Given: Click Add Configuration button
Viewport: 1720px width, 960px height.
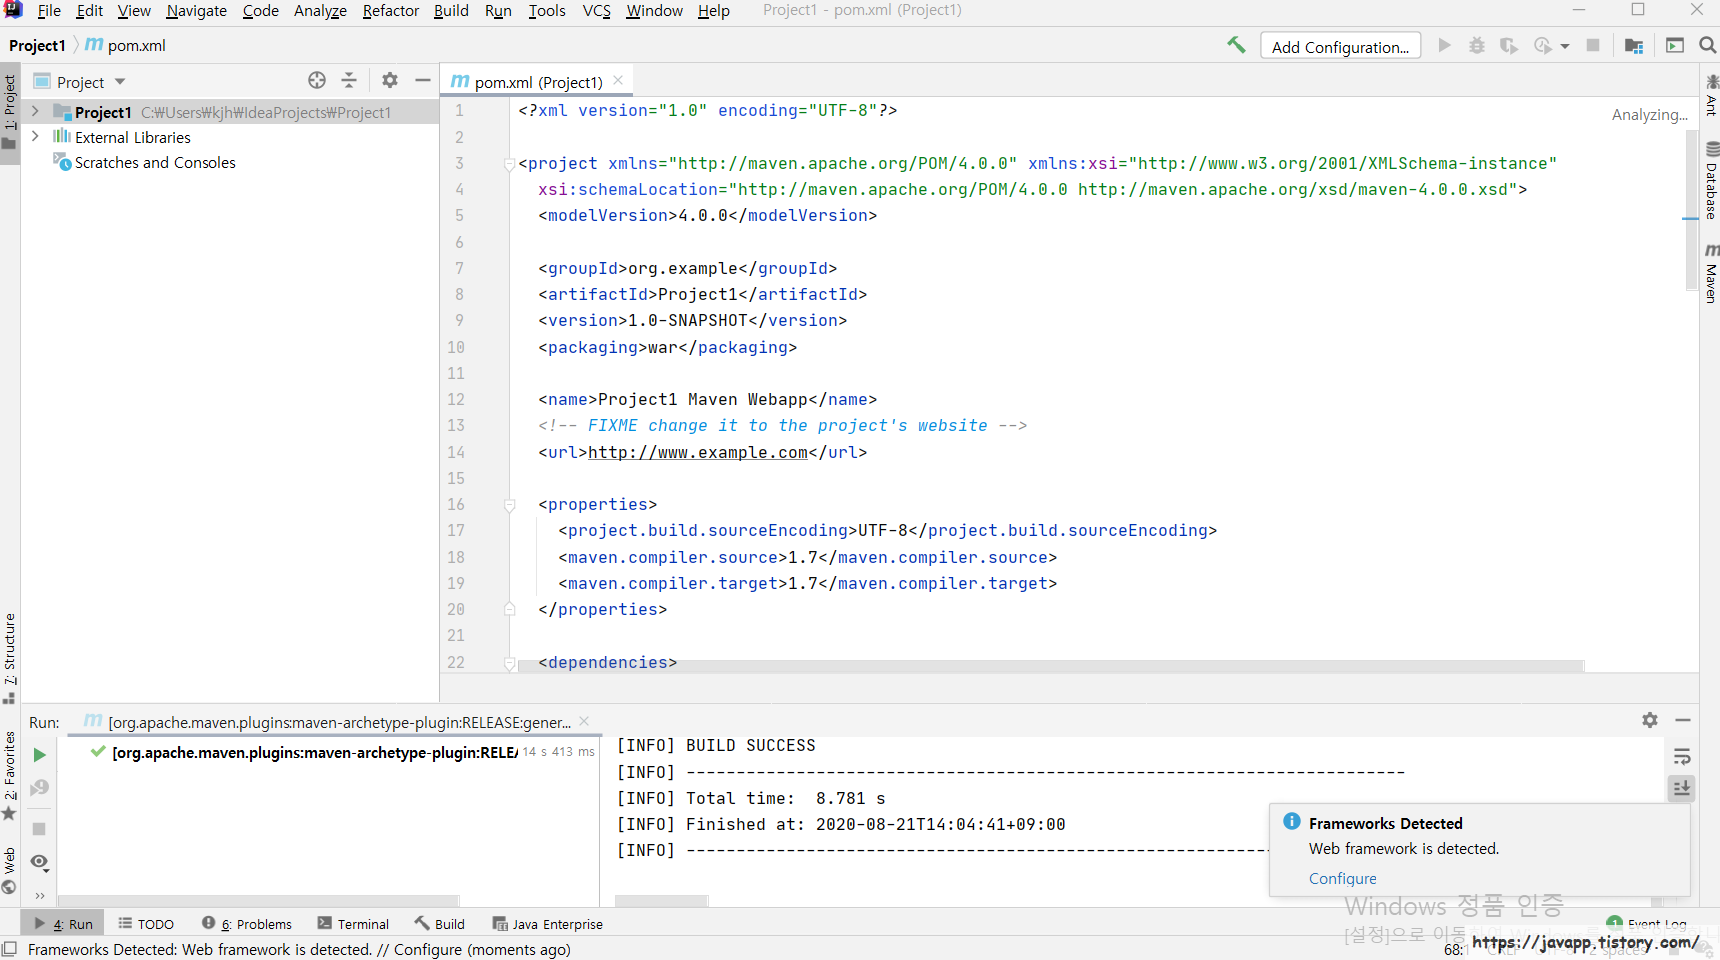Looking at the screenshot, I should point(1340,46).
